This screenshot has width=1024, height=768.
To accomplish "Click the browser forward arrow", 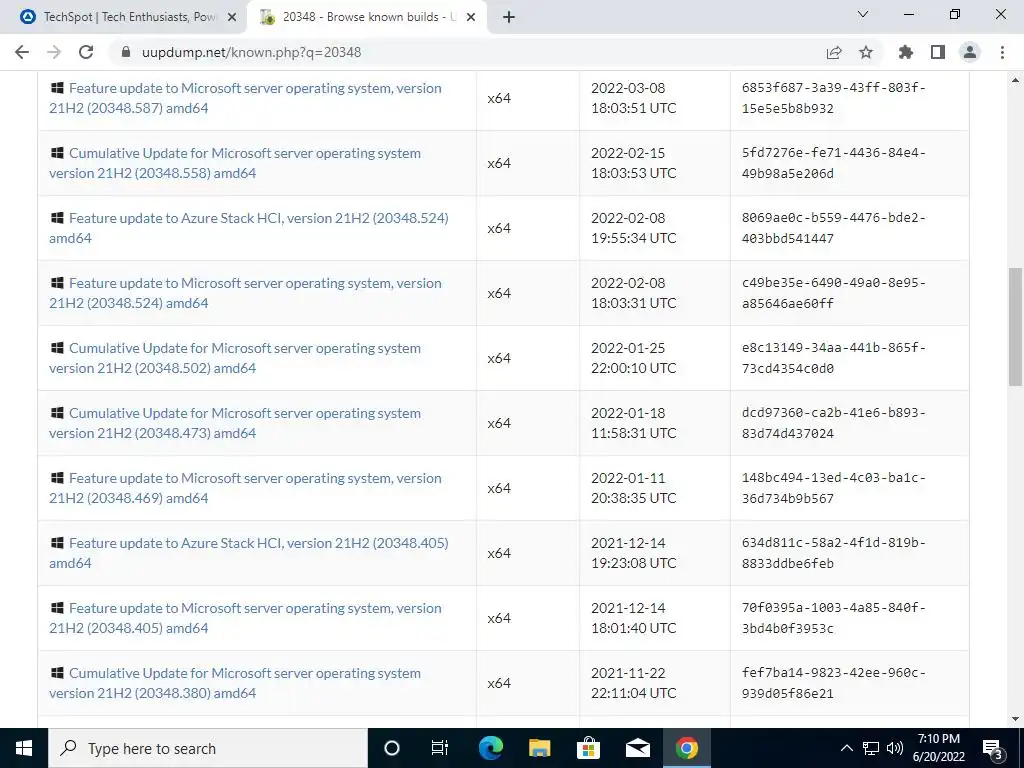I will pyautogui.click(x=54, y=52).
